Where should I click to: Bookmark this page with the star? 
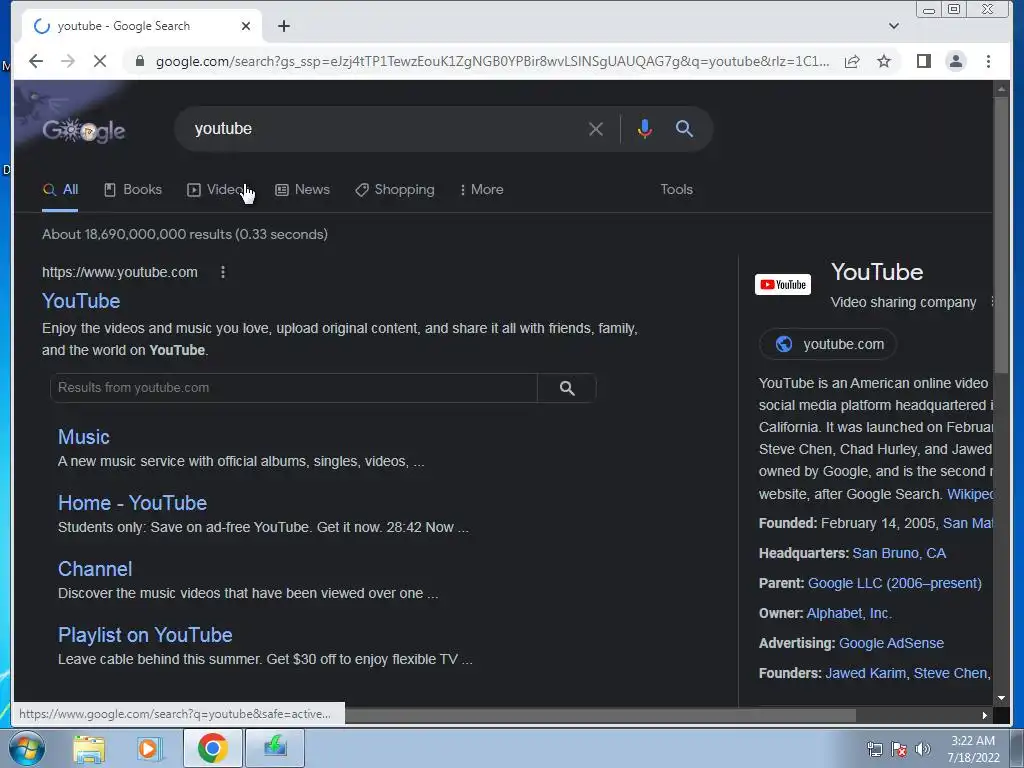pyautogui.click(x=884, y=61)
